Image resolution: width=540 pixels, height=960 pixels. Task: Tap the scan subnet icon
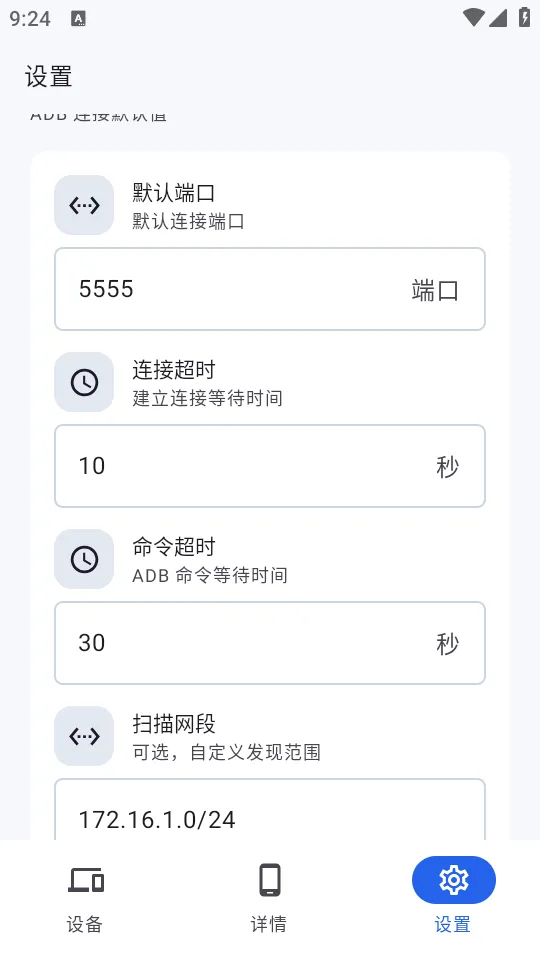click(x=84, y=736)
